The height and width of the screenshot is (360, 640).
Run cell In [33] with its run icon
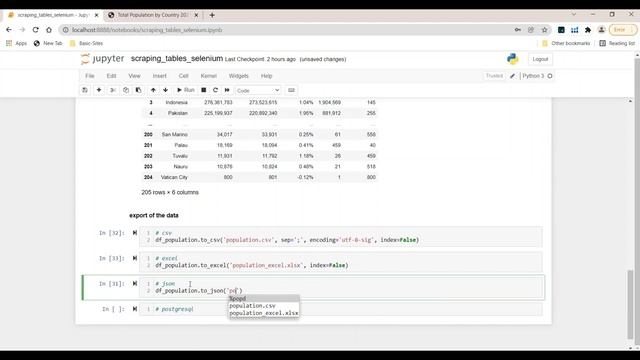pos(135,258)
